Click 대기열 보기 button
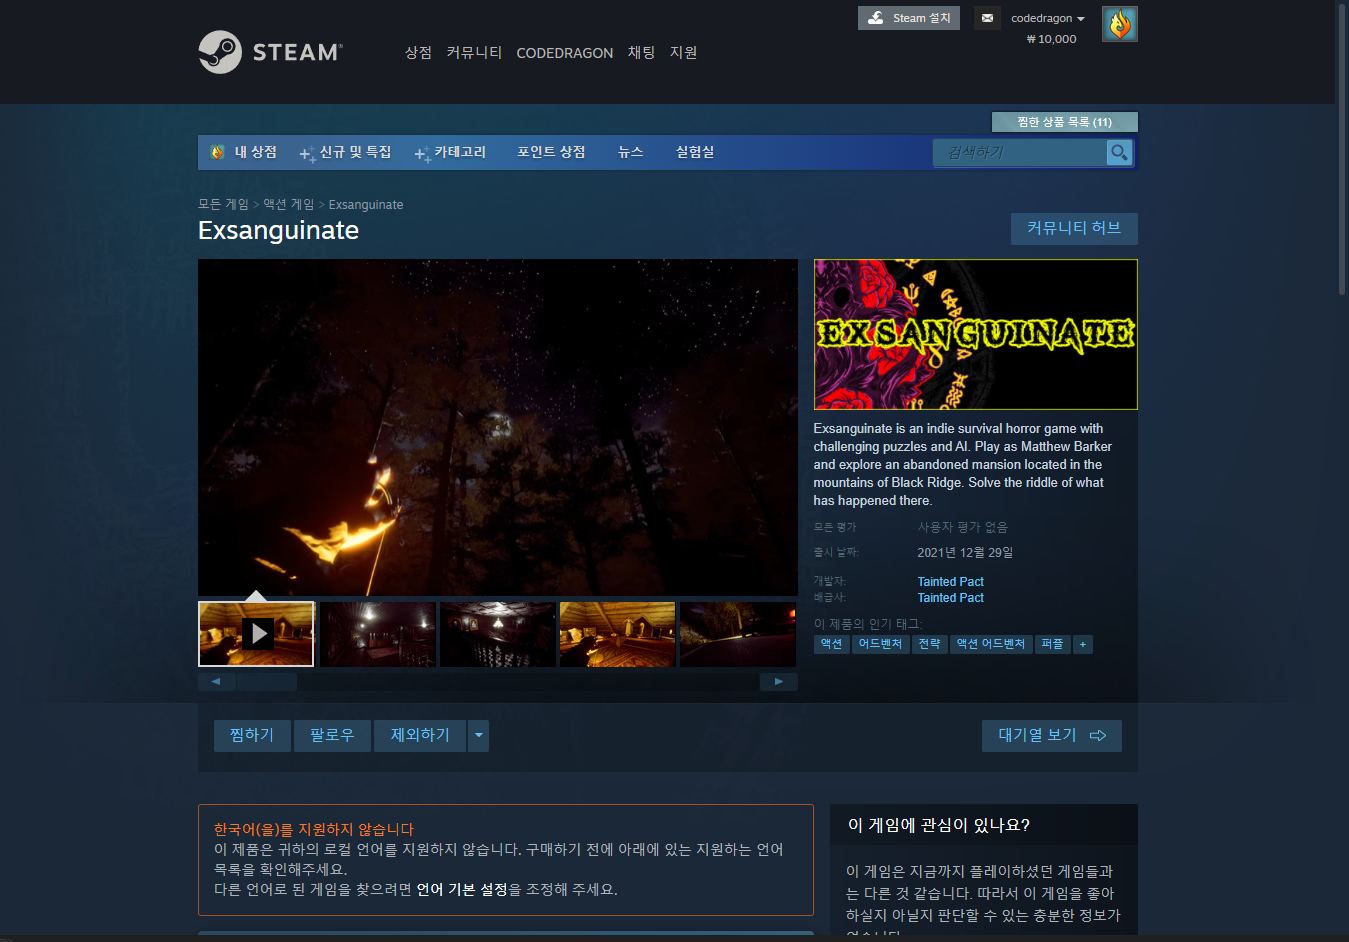1349x942 pixels. 1051,735
